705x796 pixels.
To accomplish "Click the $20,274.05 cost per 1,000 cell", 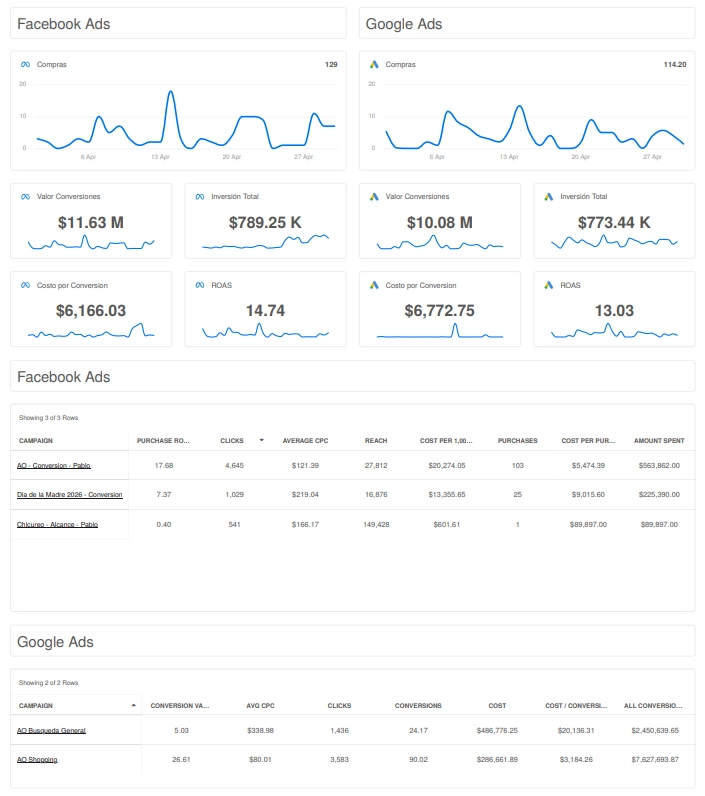I will (447, 466).
